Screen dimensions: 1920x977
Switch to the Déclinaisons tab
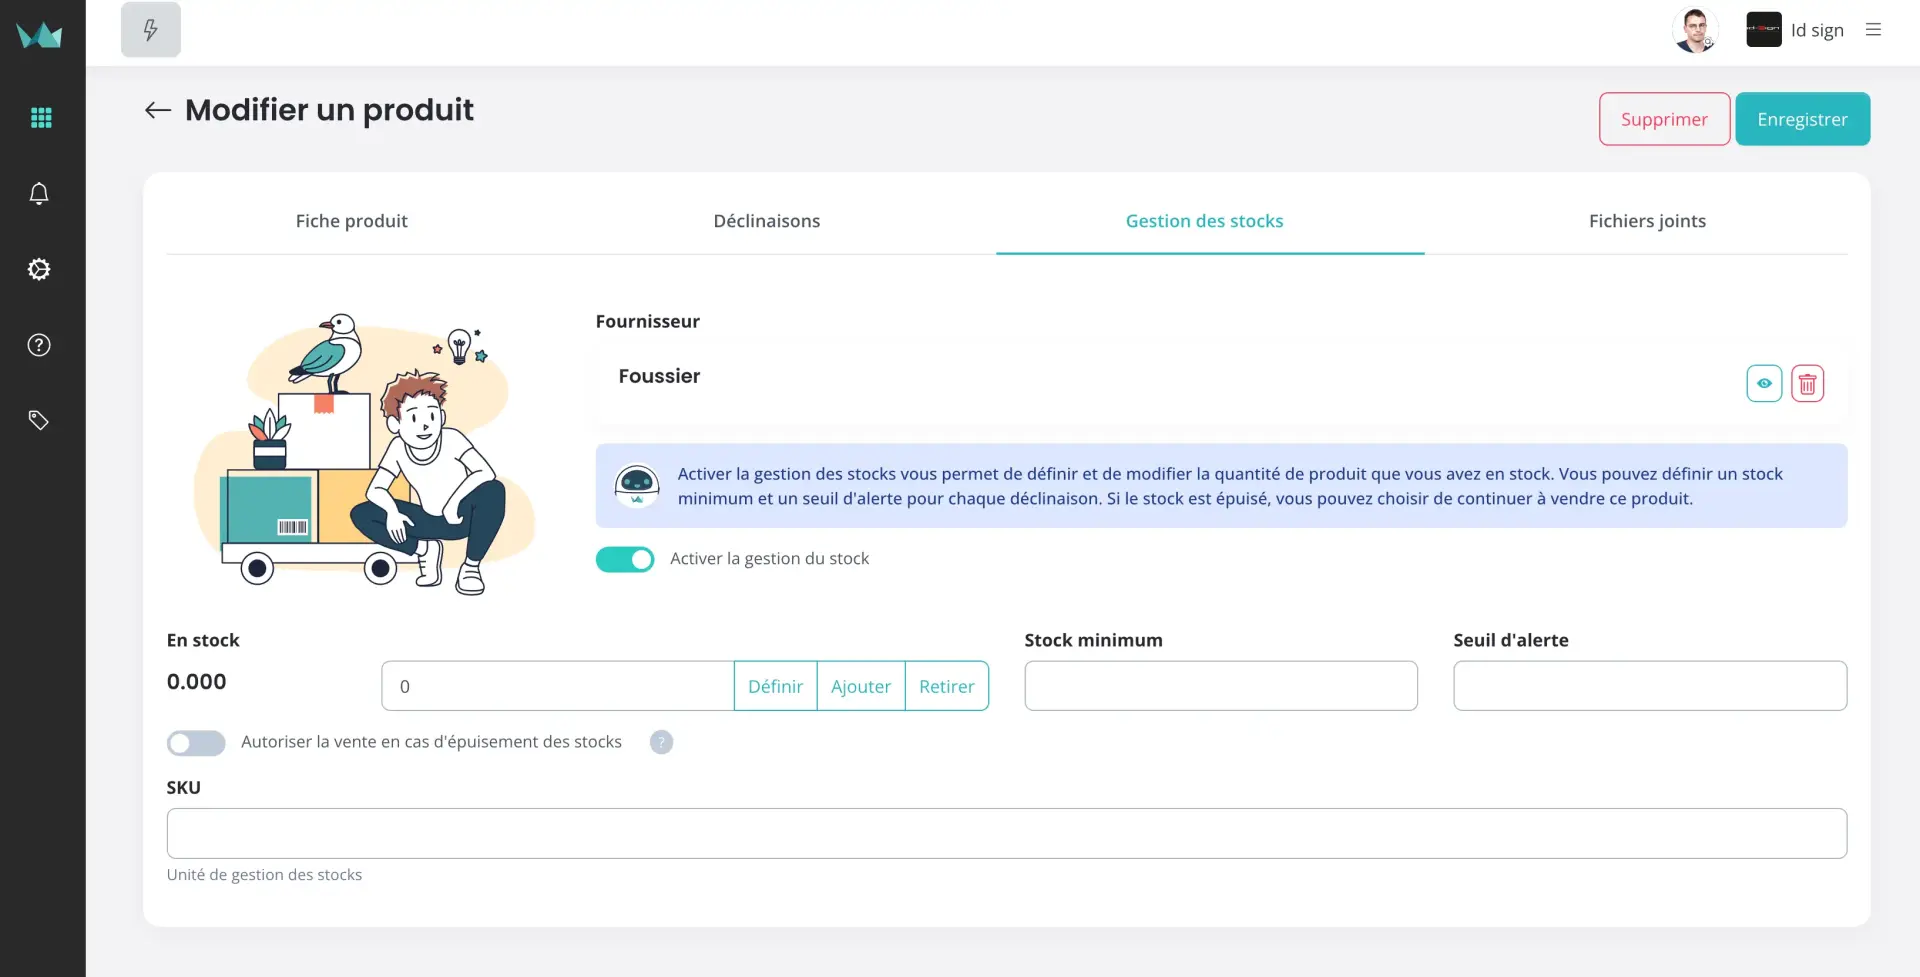point(766,221)
